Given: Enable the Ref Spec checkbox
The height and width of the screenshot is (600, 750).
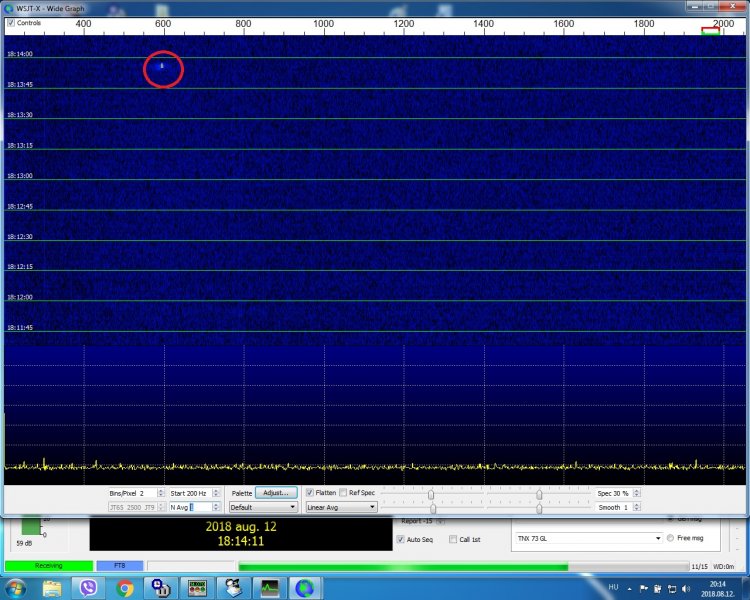Looking at the screenshot, I should tap(342, 493).
